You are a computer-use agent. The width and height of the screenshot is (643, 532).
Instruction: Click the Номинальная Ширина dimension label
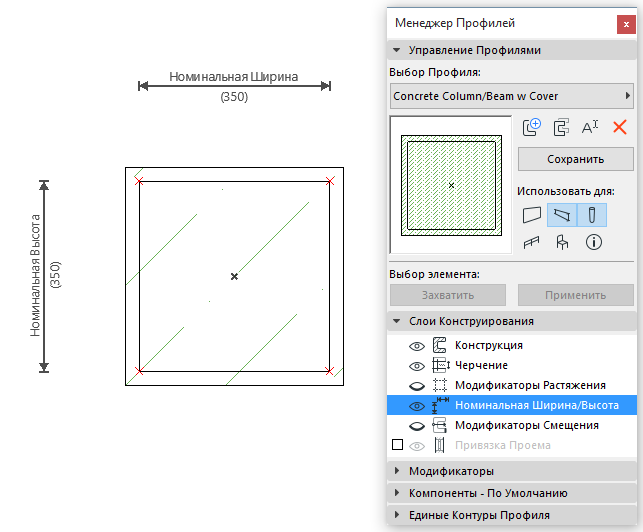click(x=233, y=77)
